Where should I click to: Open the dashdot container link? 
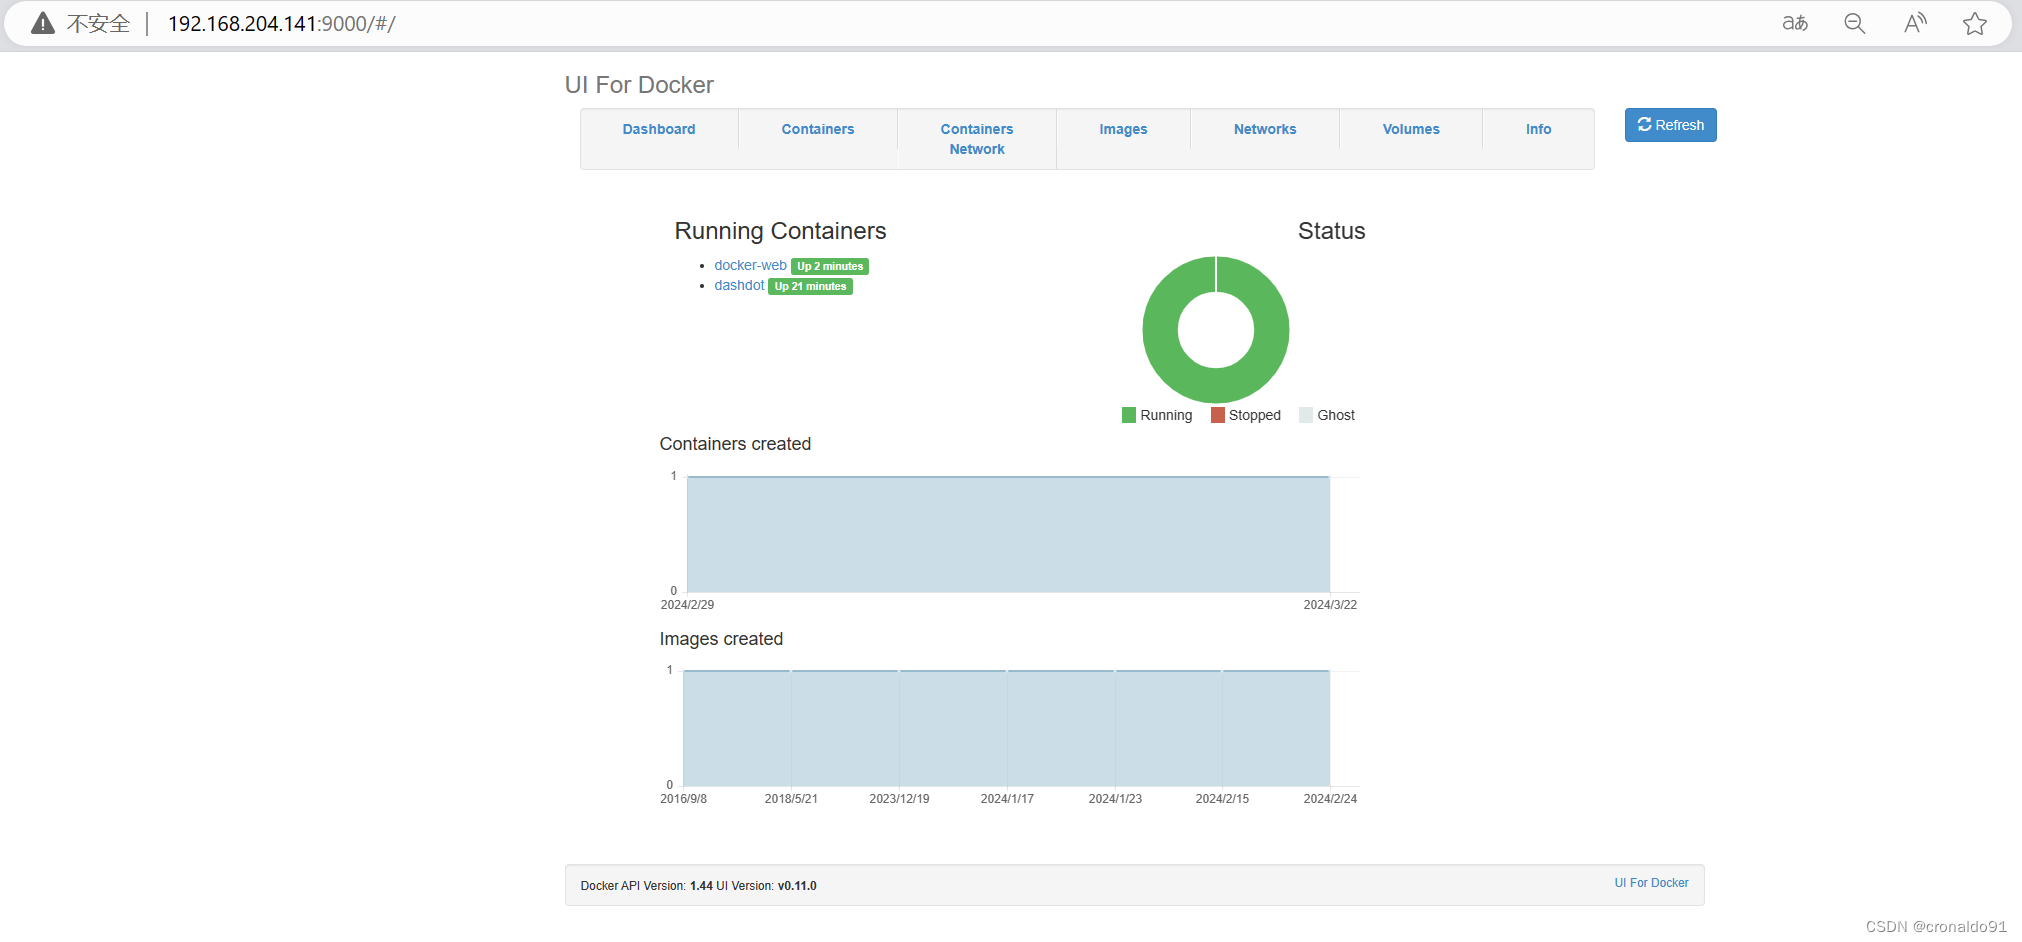739,285
